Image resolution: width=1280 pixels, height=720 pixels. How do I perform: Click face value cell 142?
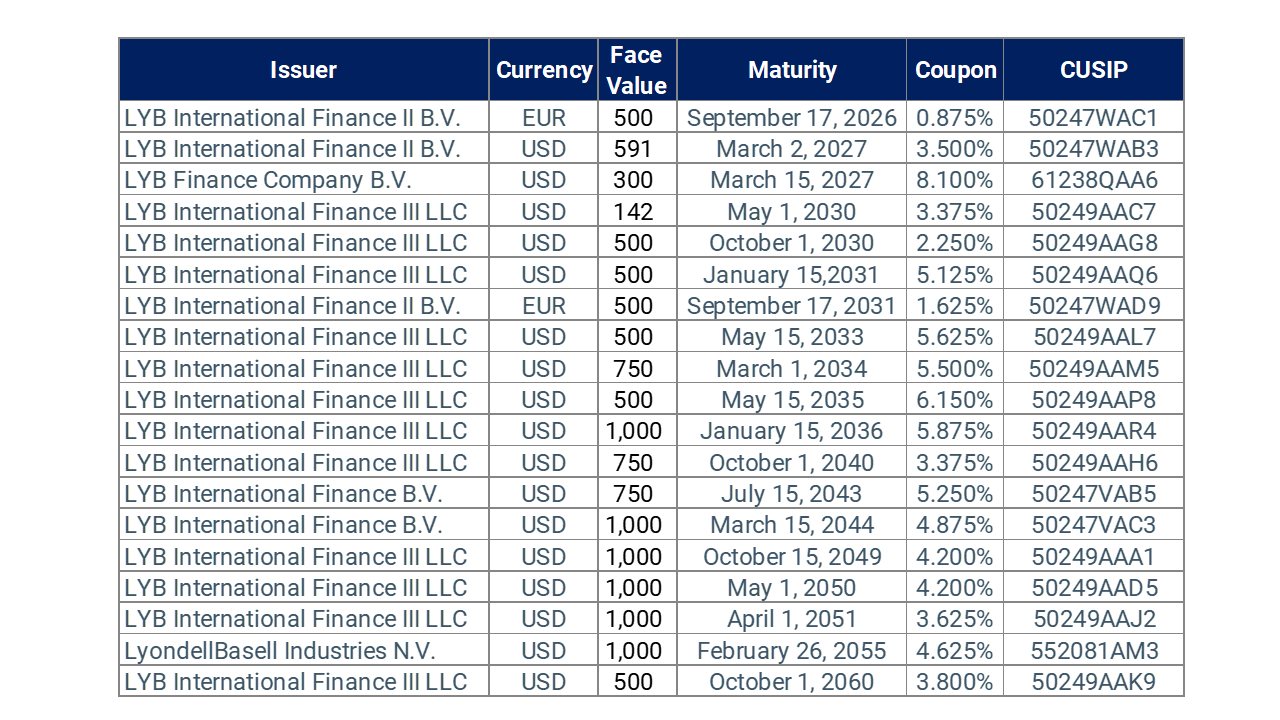[x=634, y=212]
